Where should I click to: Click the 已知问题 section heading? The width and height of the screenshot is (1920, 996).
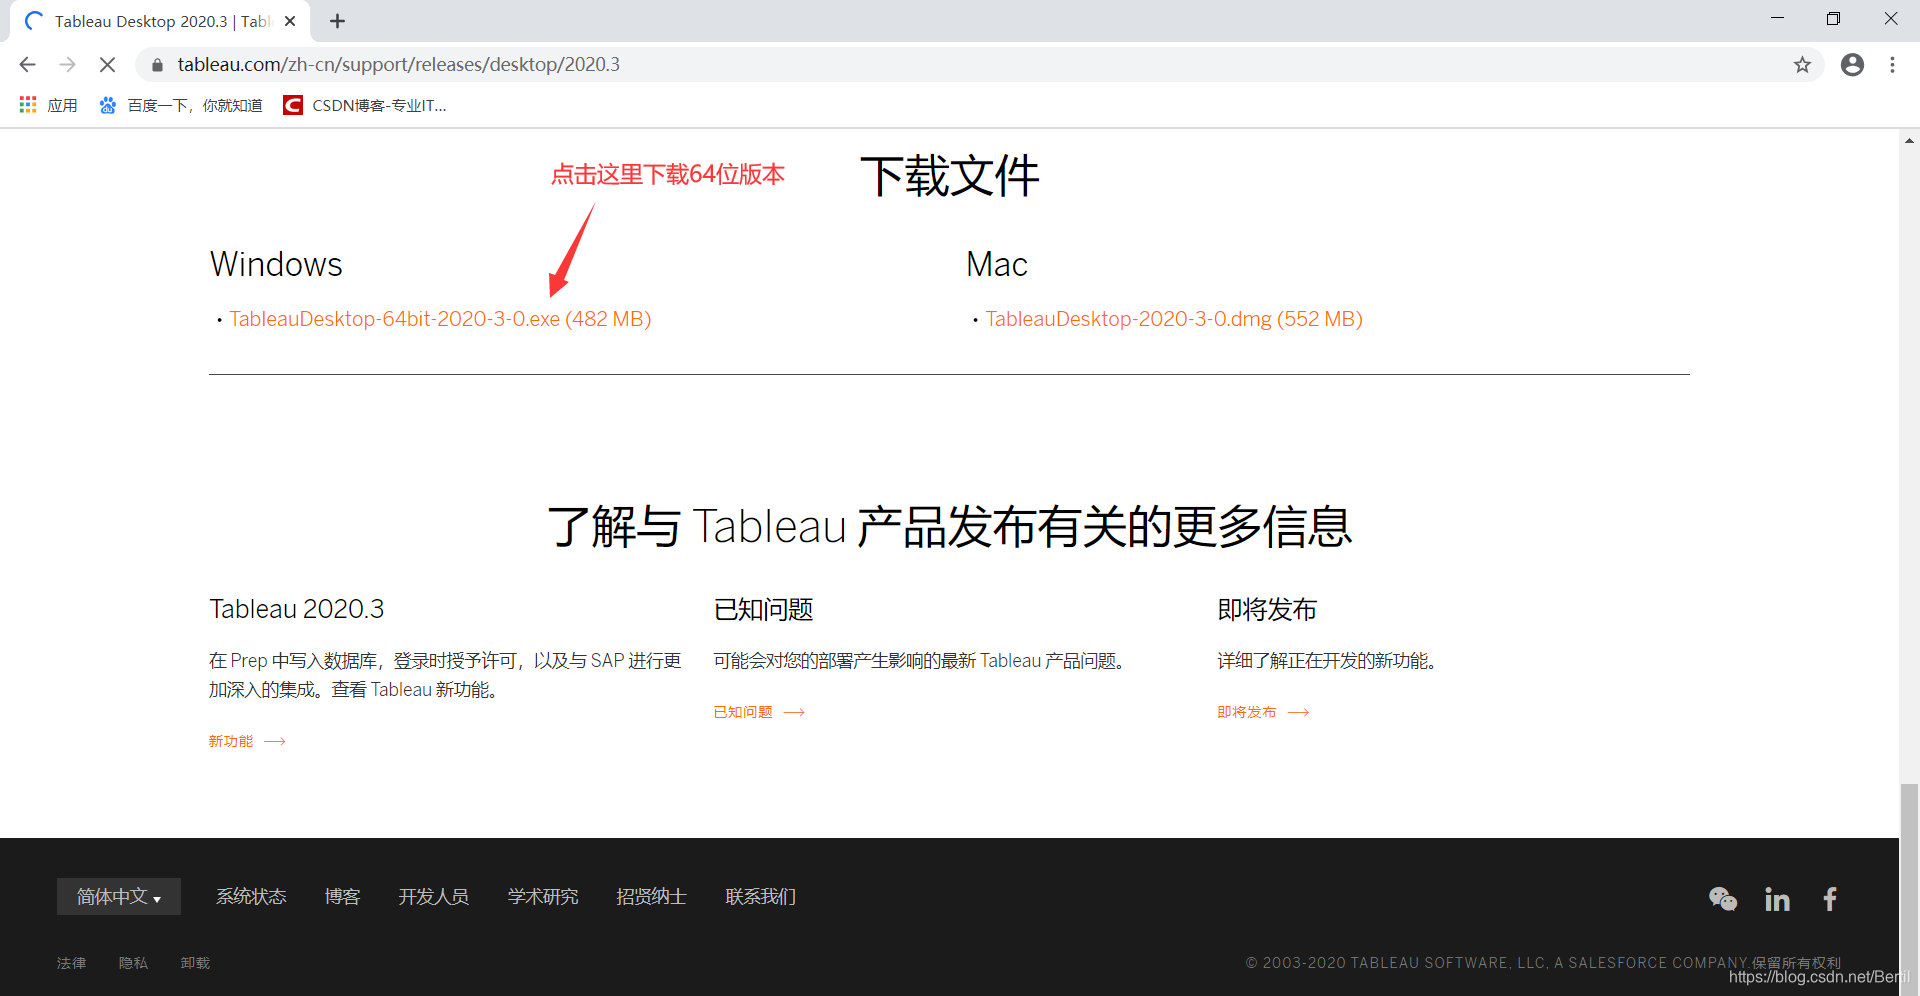[x=763, y=609]
